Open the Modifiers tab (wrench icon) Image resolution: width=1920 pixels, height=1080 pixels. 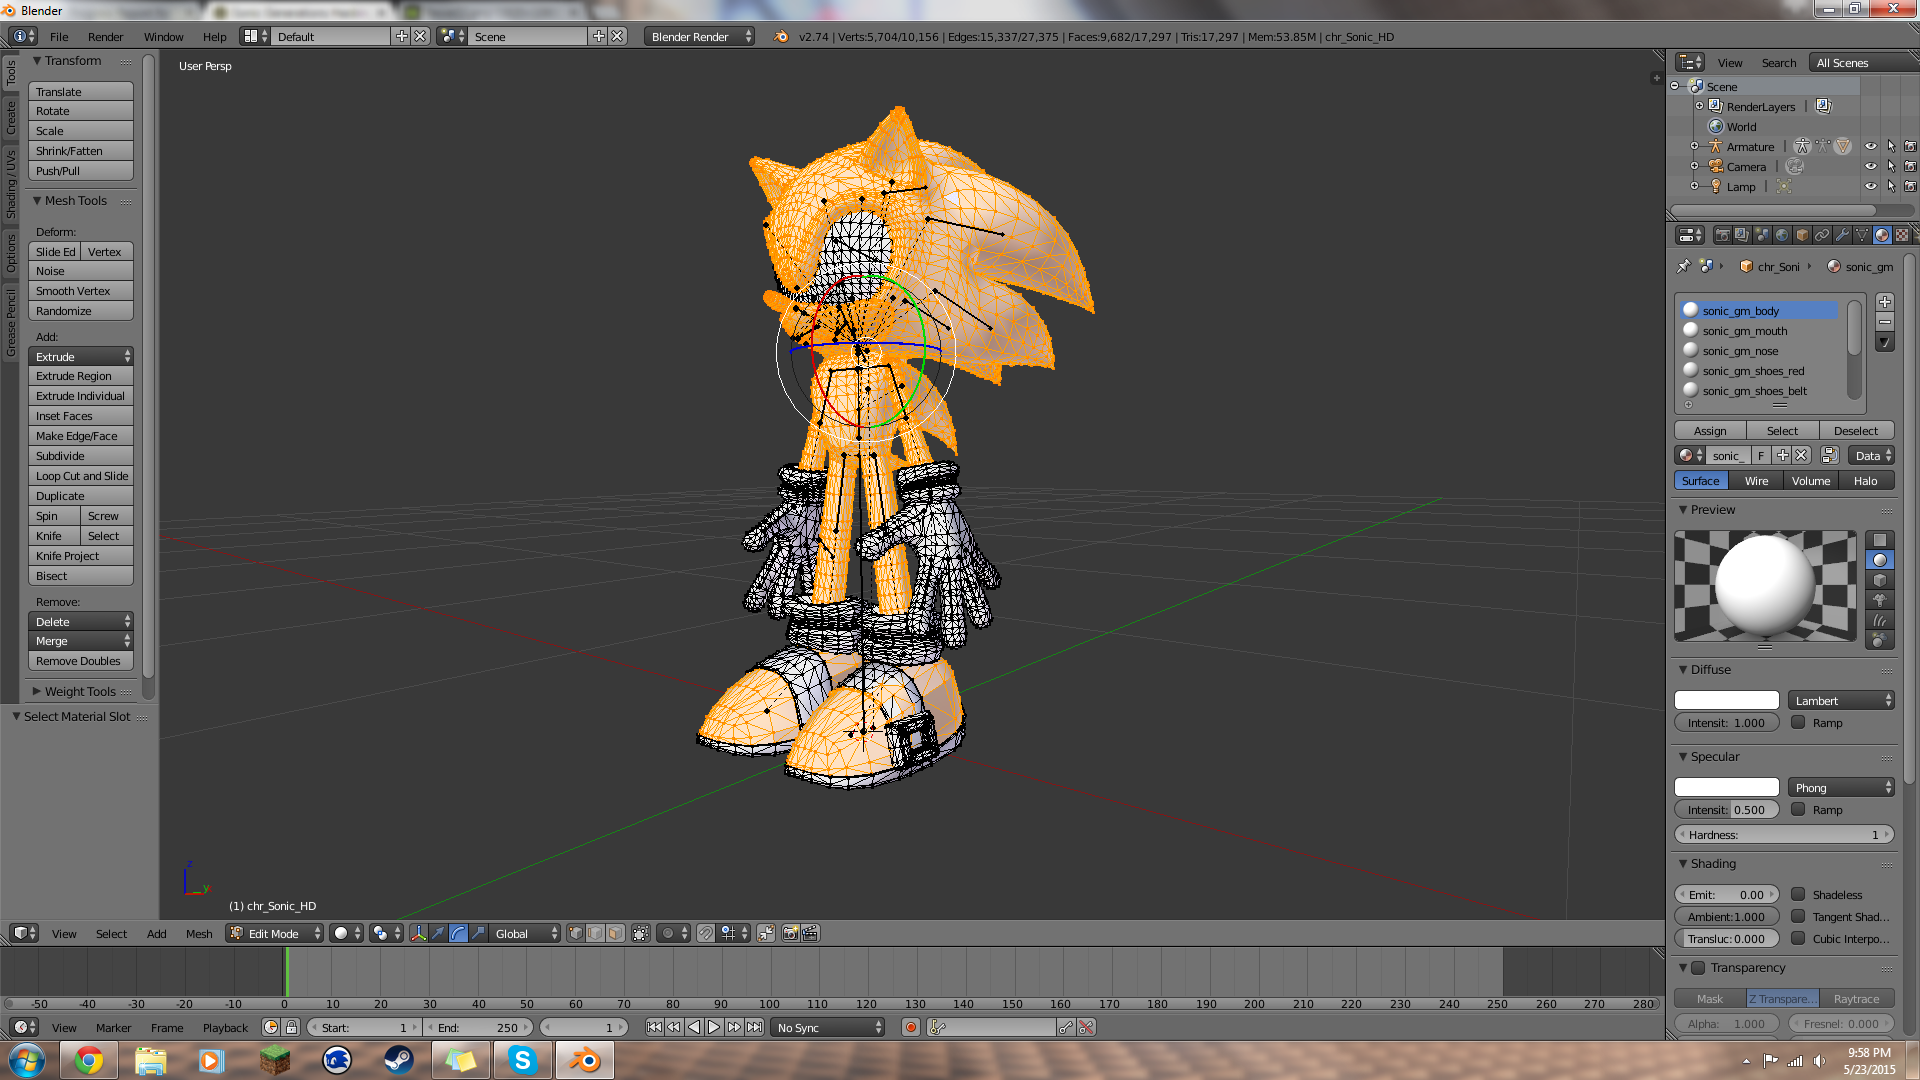(1842, 235)
